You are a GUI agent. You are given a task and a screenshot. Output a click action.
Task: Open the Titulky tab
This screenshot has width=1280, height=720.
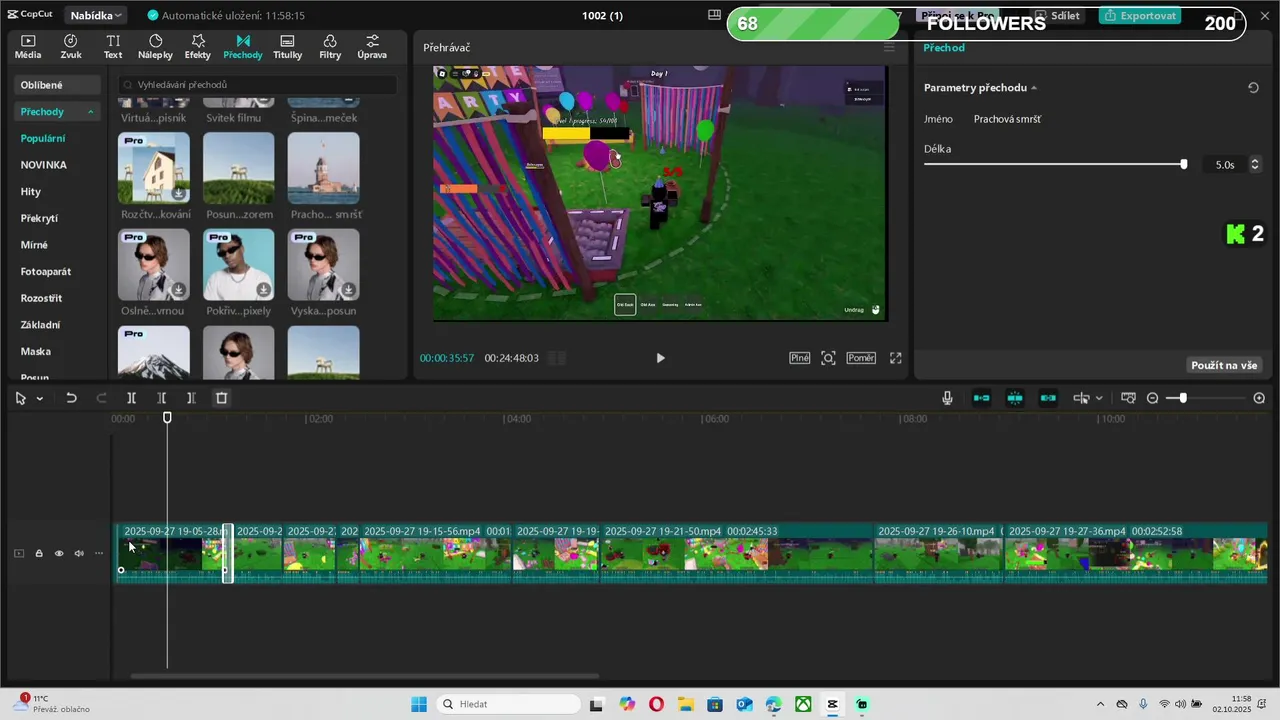coord(287,47)
